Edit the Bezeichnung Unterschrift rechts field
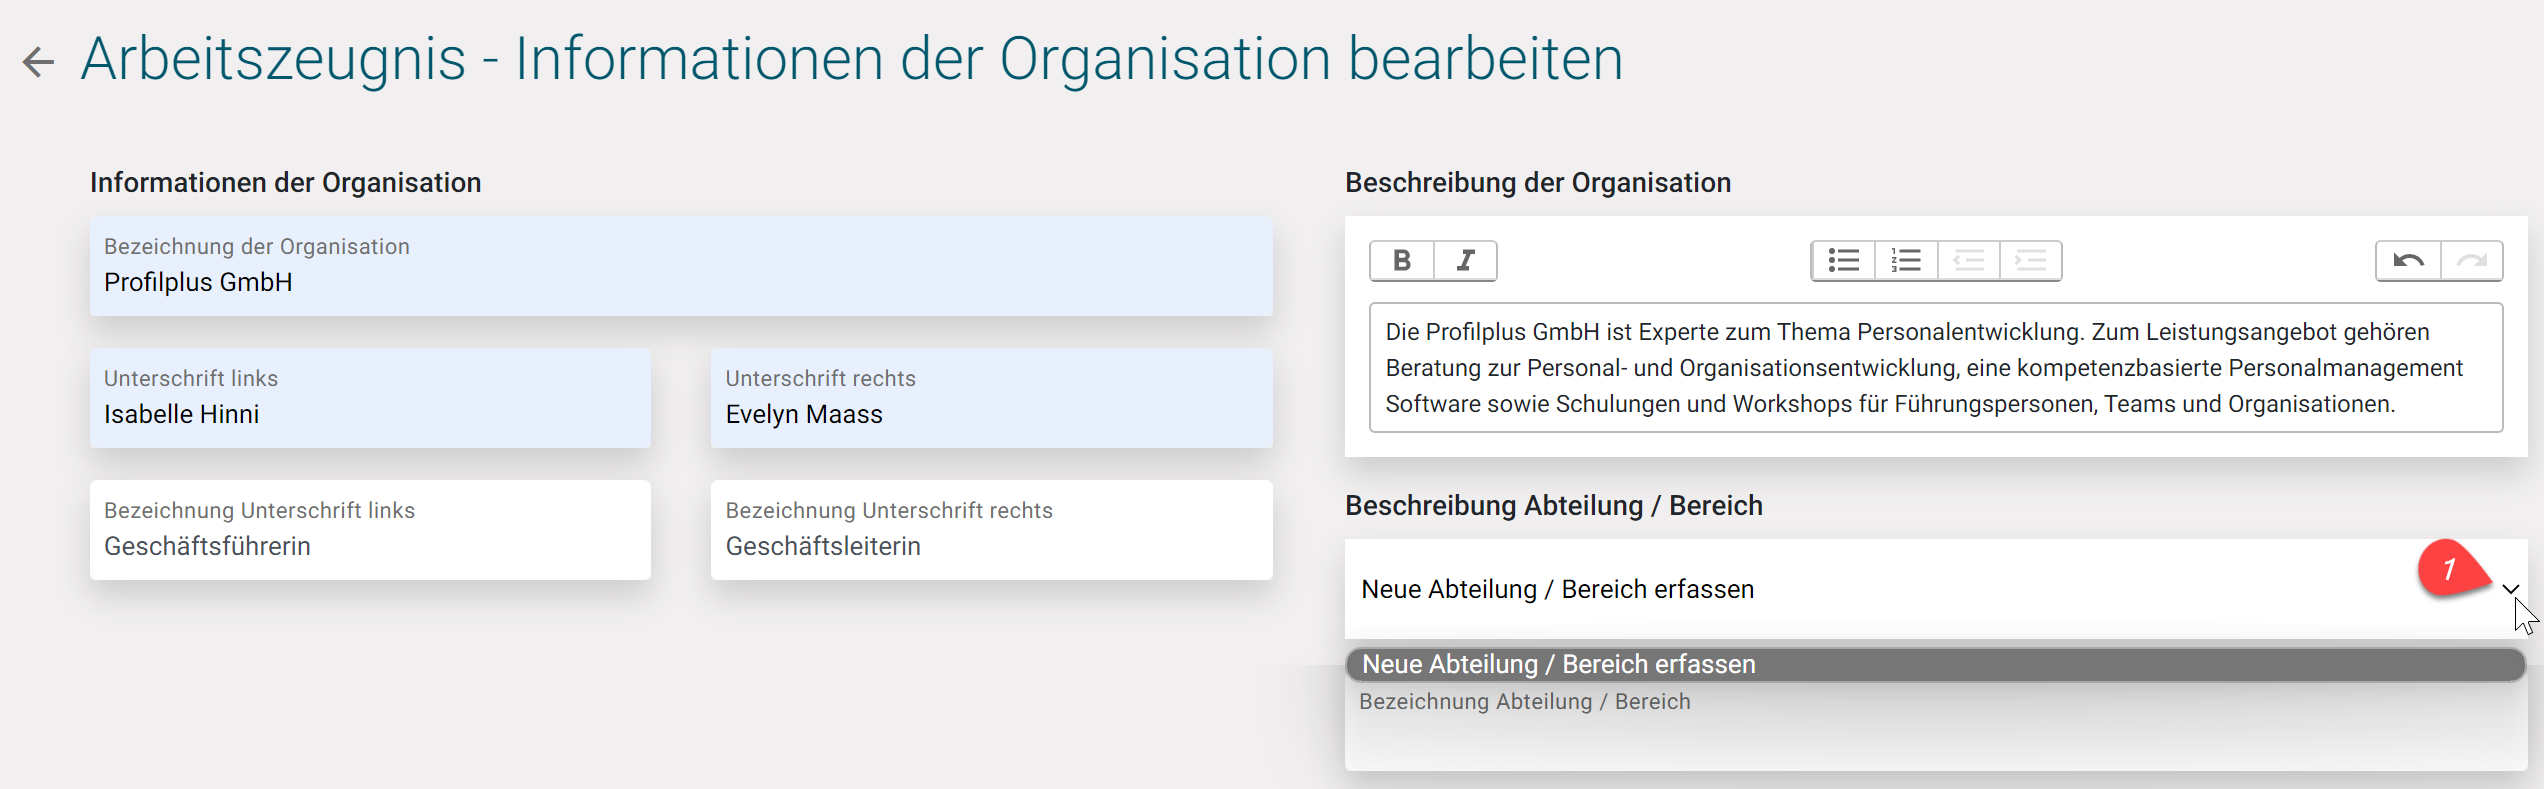 point(991,532)
